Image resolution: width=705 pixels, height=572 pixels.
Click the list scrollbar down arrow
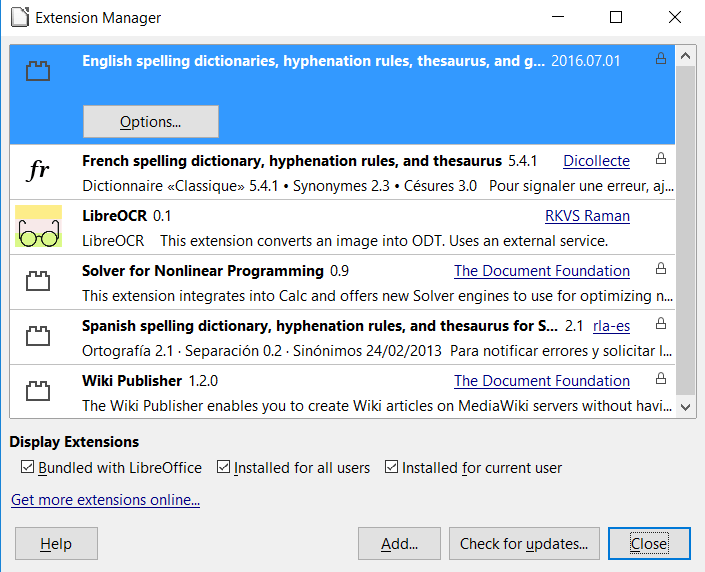pyautogui.click(x=685, y=407)
